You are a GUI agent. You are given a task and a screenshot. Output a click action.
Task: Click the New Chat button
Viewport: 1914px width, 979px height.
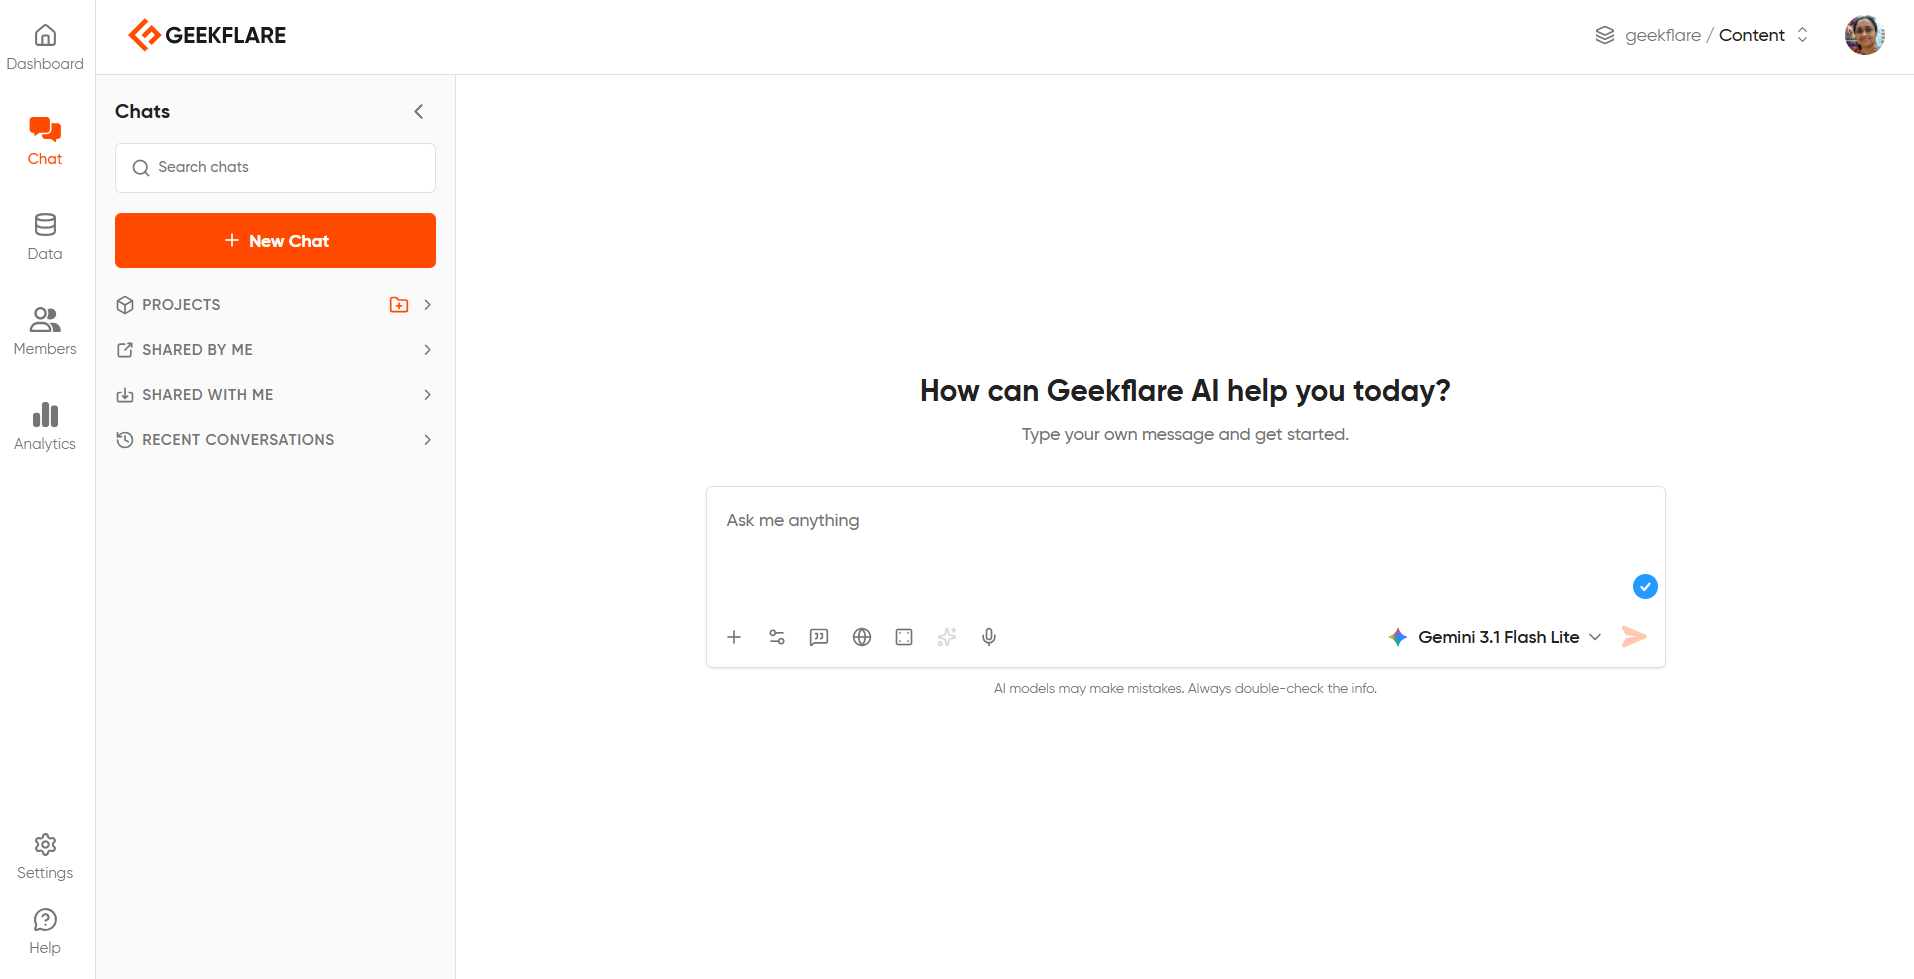[275, 241]
